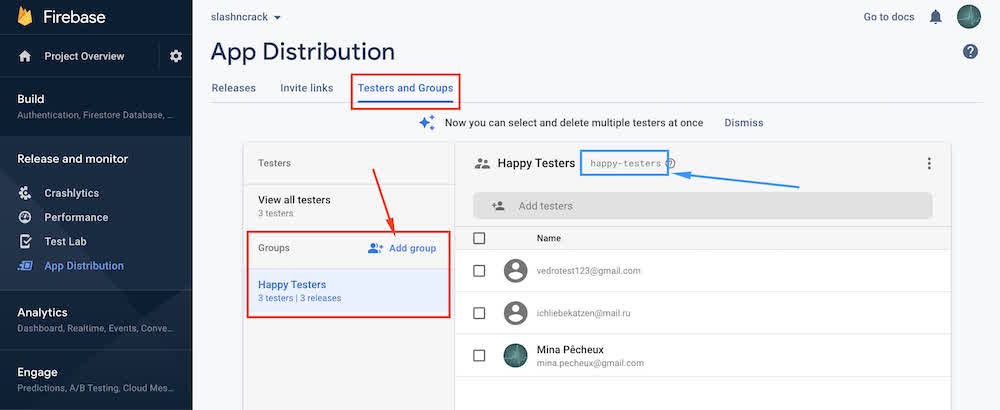Screen dimensions: 1000x410
Task: Open Test Lab from the sidebar
Action: tap(65, 242)
